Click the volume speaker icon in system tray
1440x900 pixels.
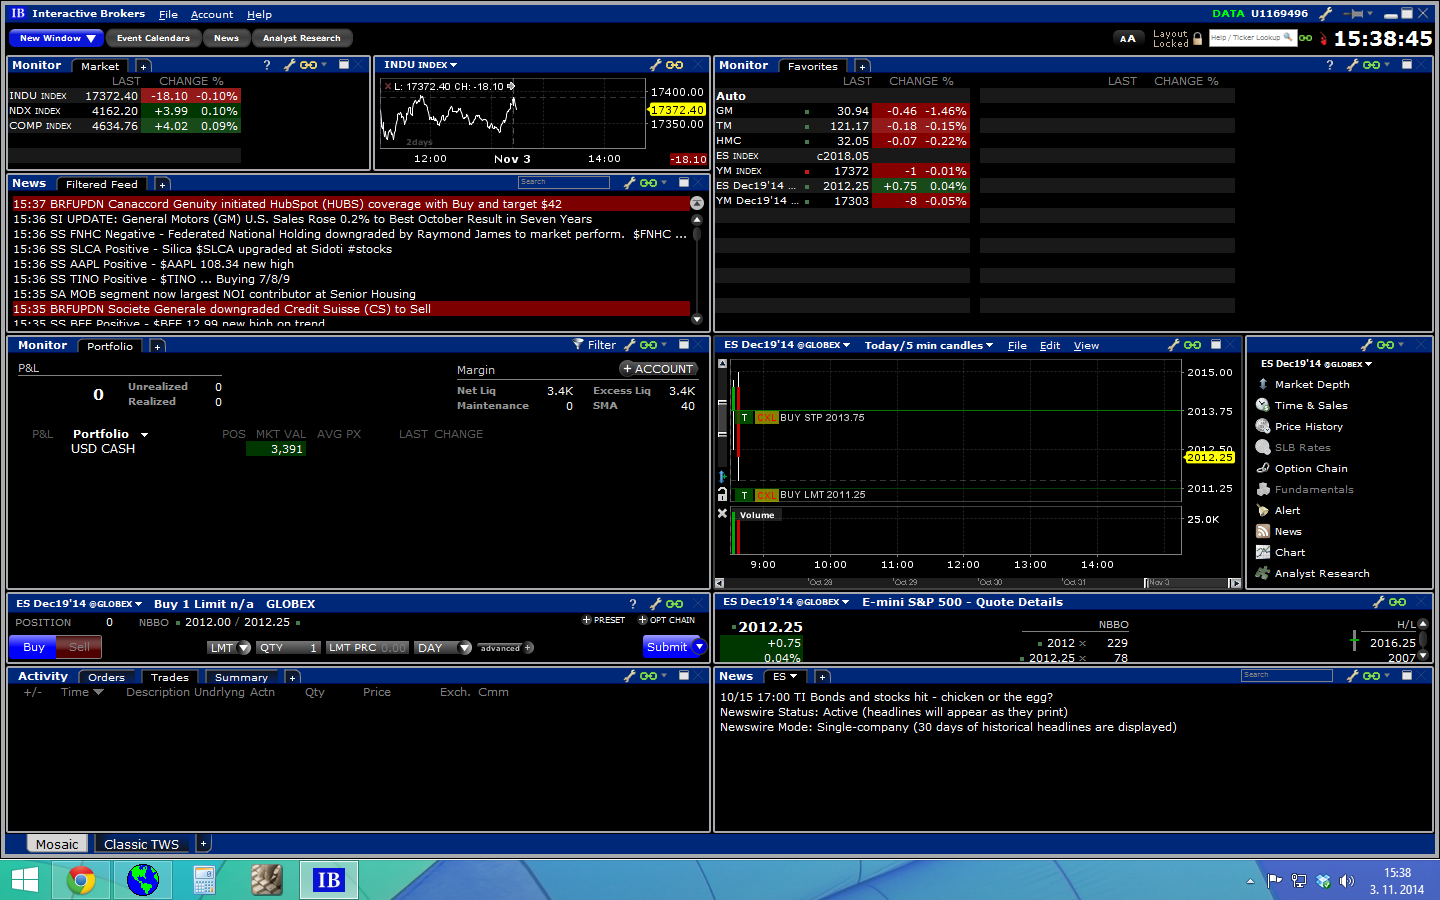pyautogui.click(x=1347, y=881)
